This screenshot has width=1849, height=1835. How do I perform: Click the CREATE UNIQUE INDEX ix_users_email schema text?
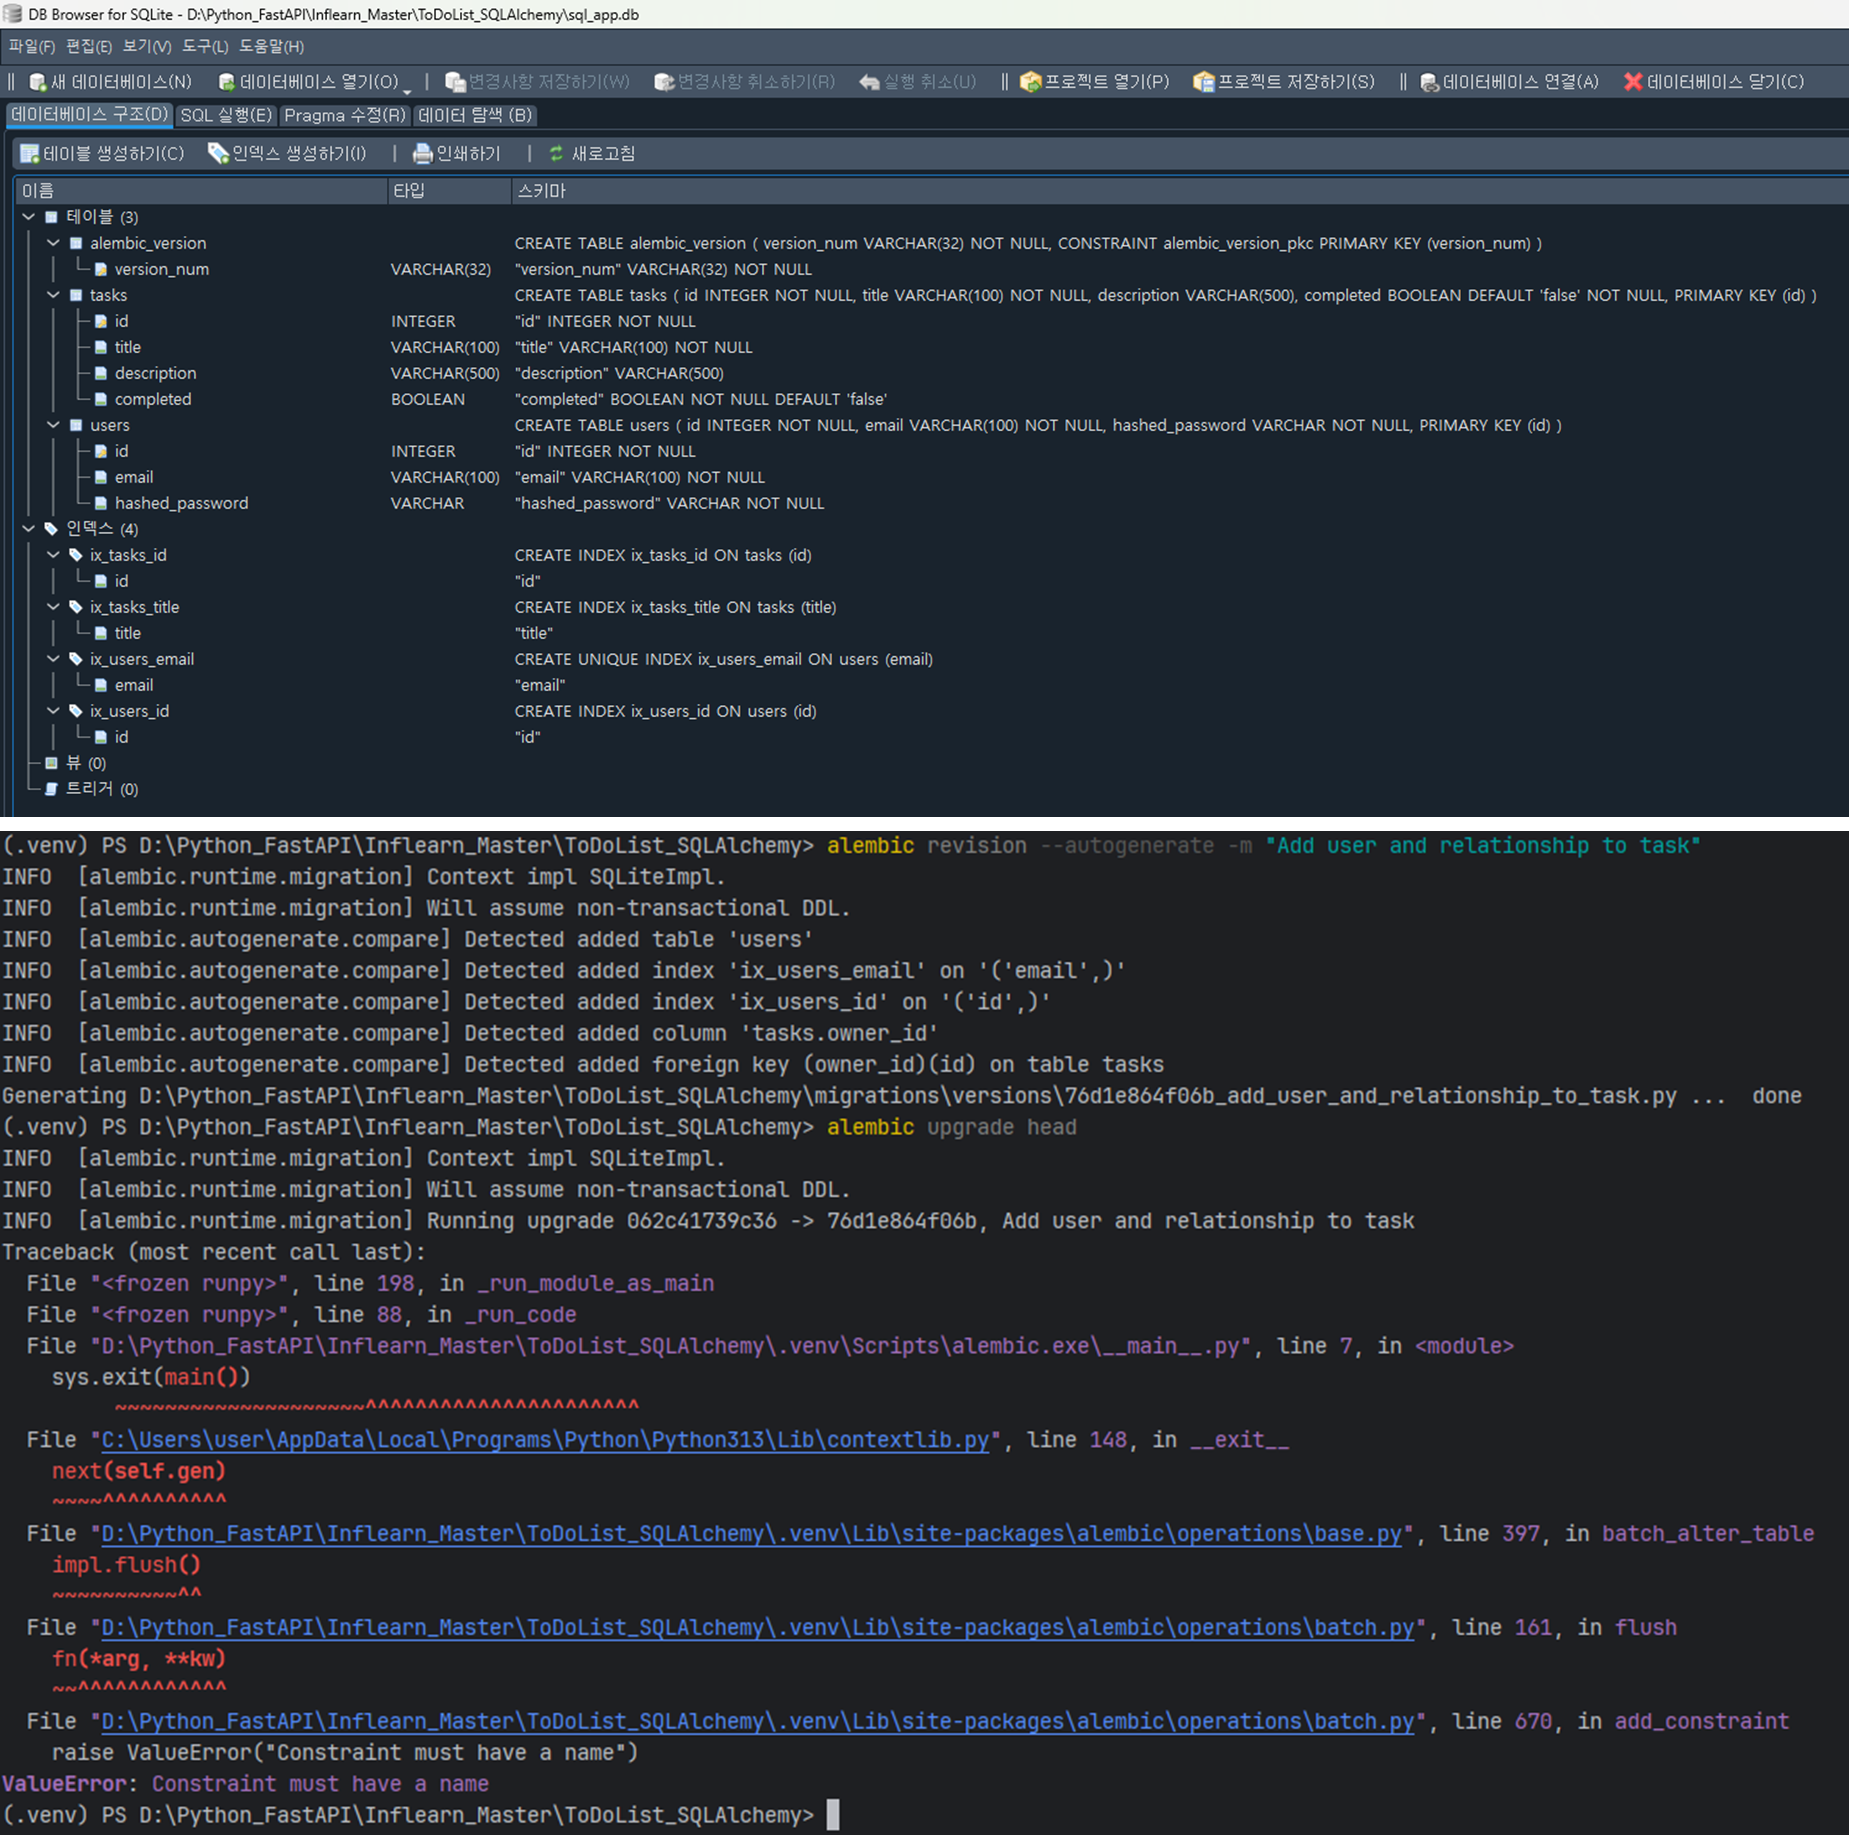coord(723,659)
